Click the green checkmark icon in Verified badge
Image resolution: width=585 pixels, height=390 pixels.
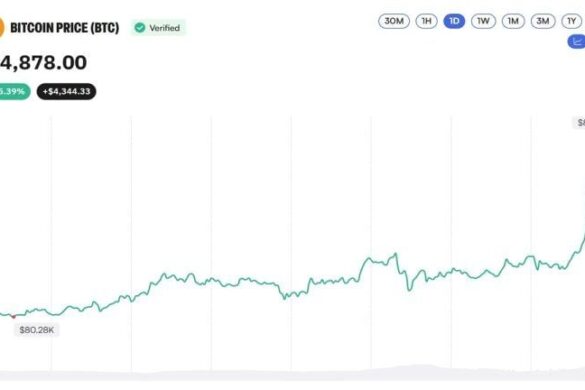(x=140, y=28)
